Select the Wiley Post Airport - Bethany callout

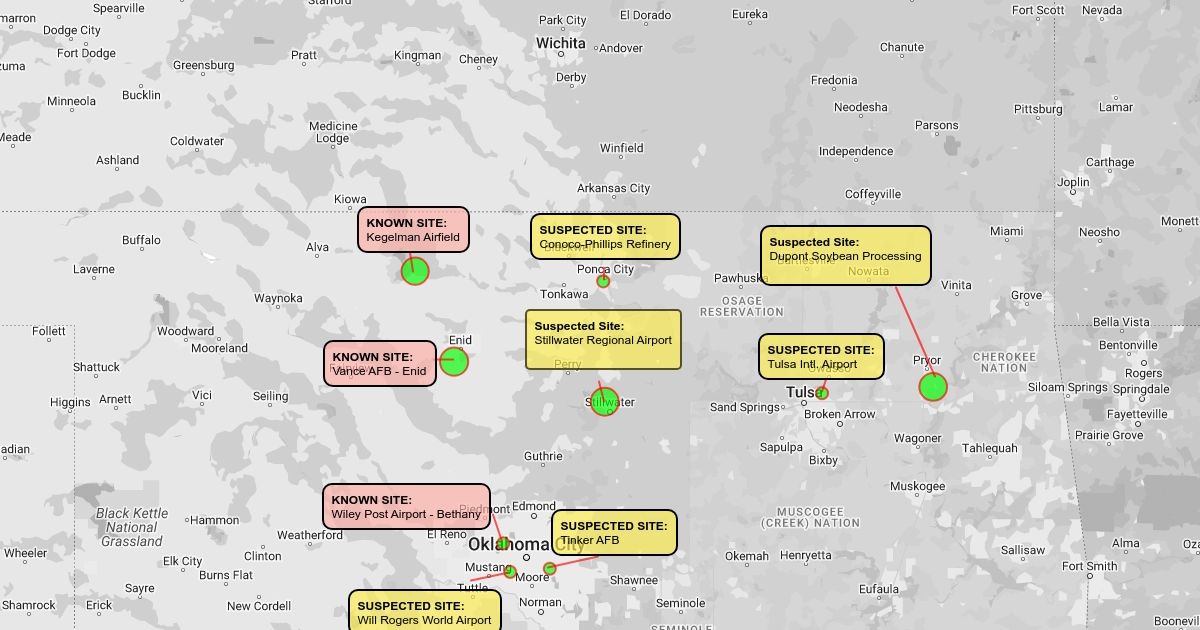[x=405, y=506]
